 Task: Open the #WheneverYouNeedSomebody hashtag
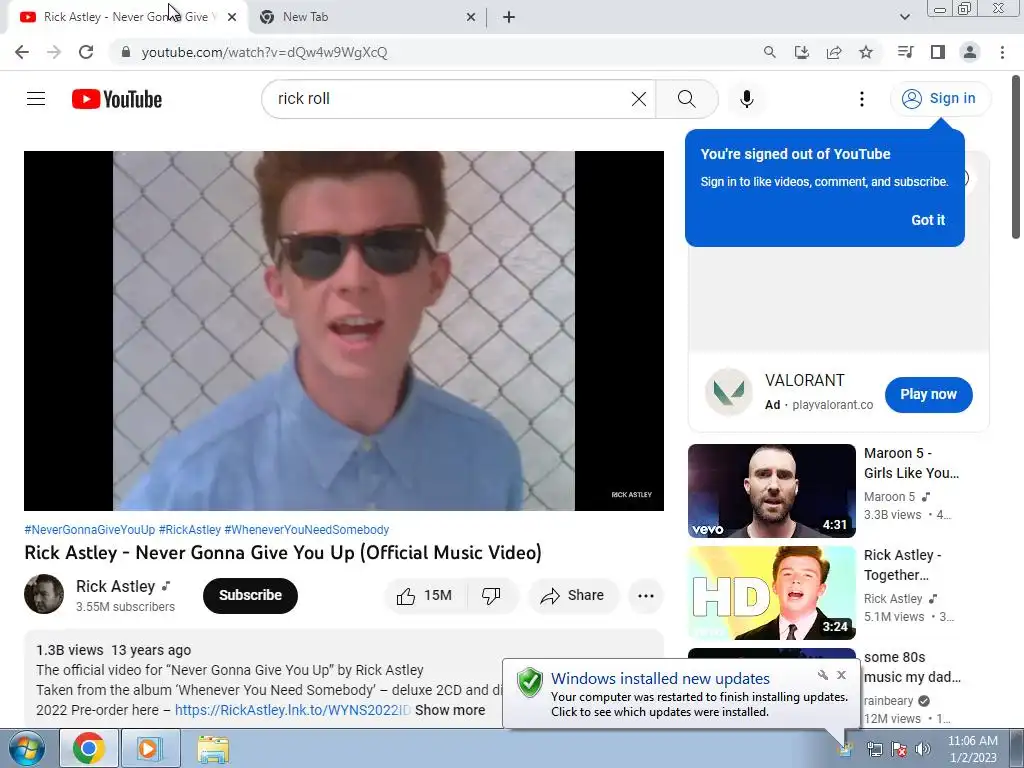306,530
